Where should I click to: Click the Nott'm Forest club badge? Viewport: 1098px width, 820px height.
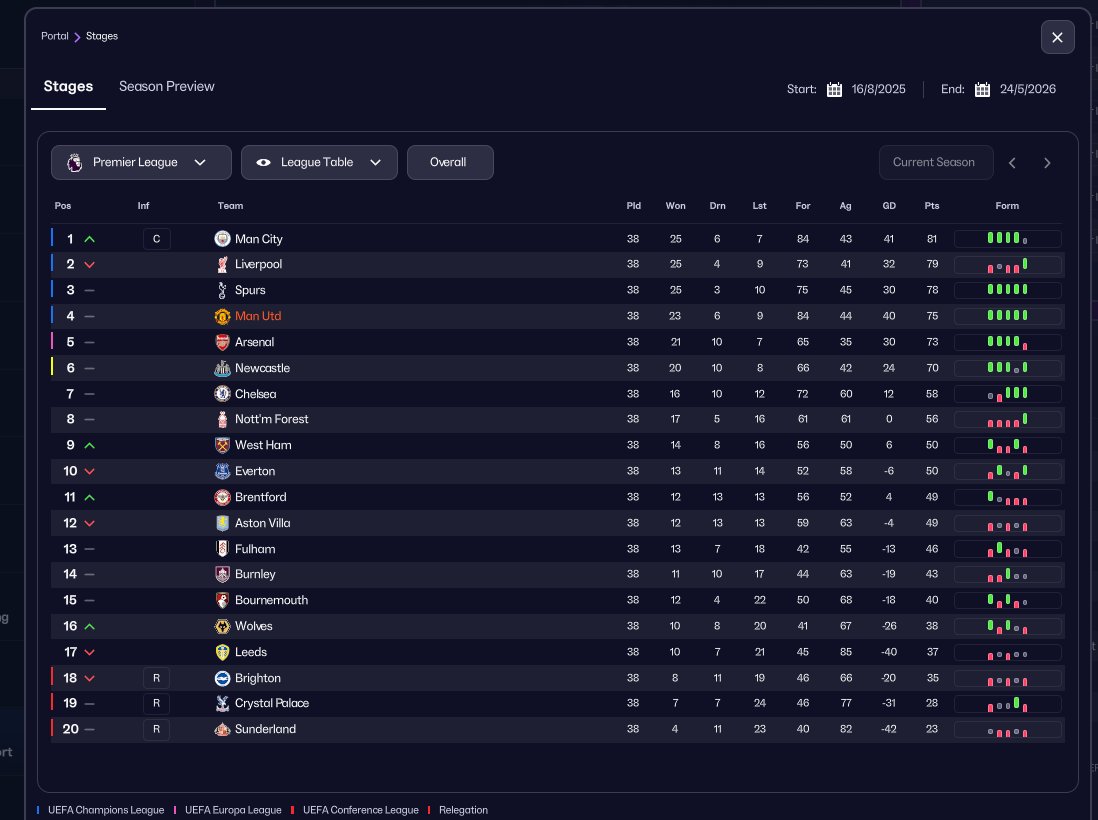(222, 419)
